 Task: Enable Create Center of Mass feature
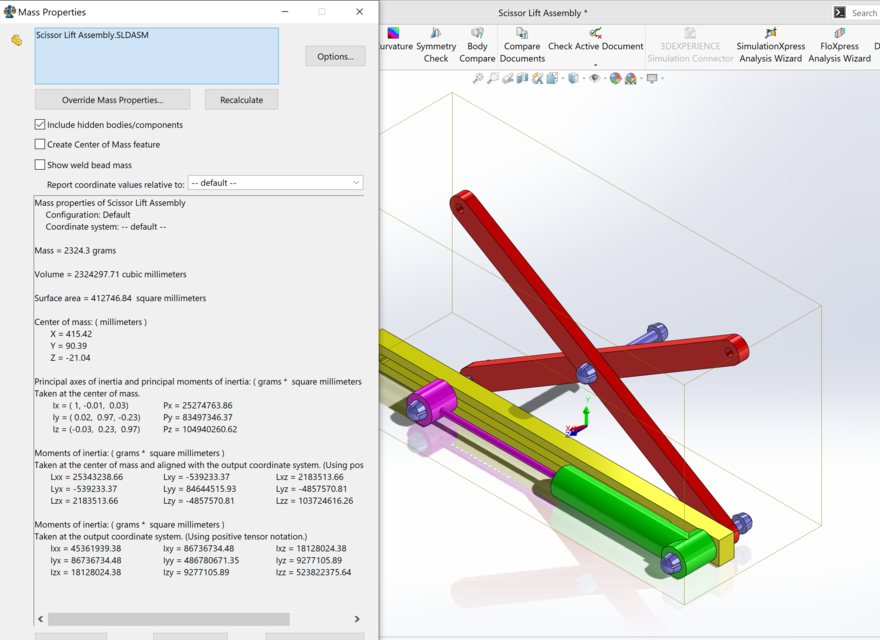[x=39, y=144]
